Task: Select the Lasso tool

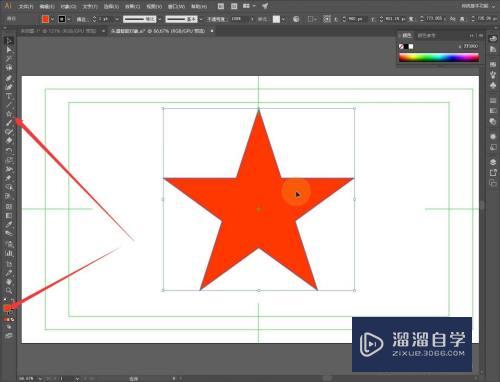Action: 9,68
